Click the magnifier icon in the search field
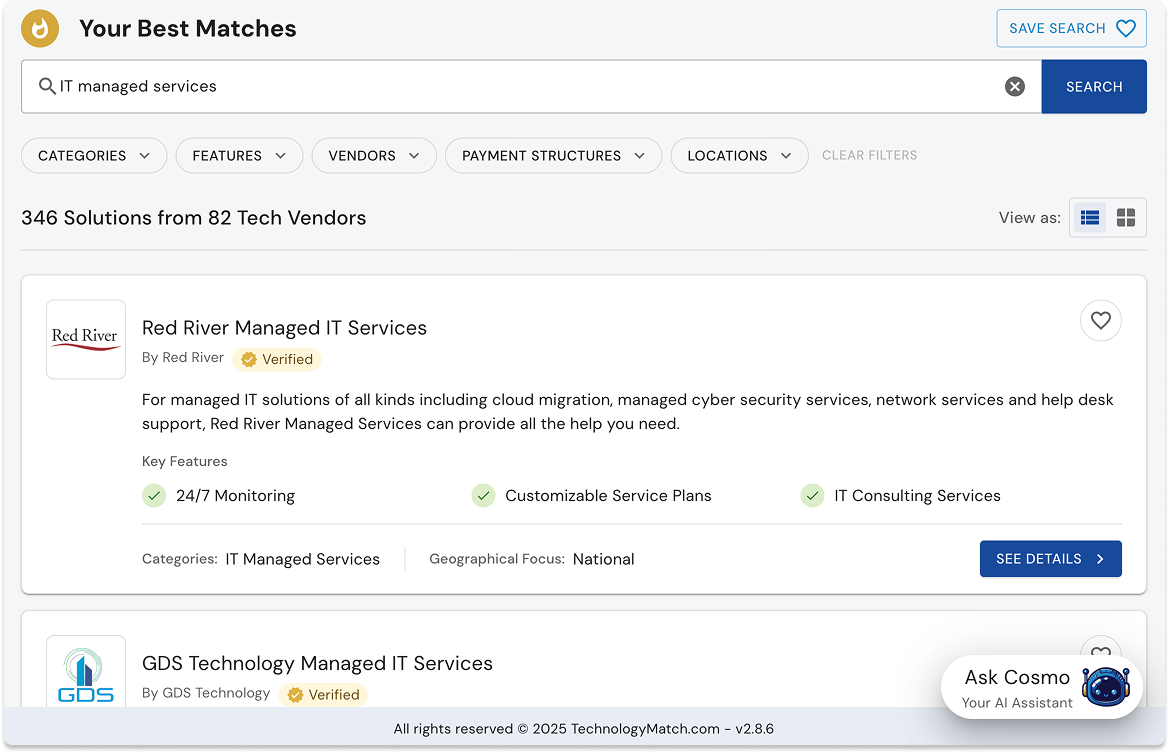Screen dimensions: 1169x753 tap(47, 86)
